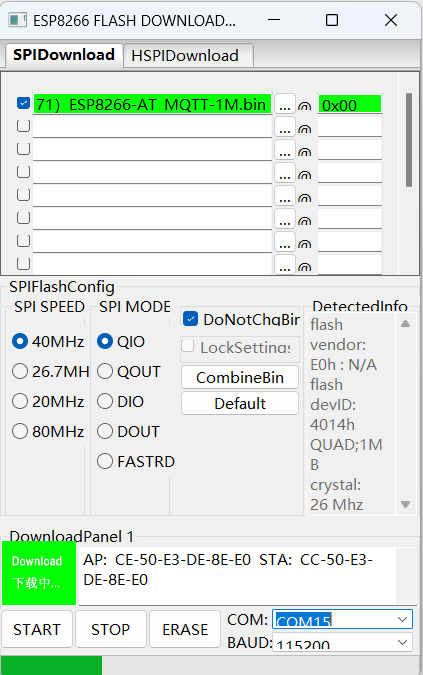This screenshot has width=423, height=675.
Task: Uncheck the ESP8266-AT_MQTT-1M.bin file checkbox
Action: pyautogui.click(x=23, y=103)
